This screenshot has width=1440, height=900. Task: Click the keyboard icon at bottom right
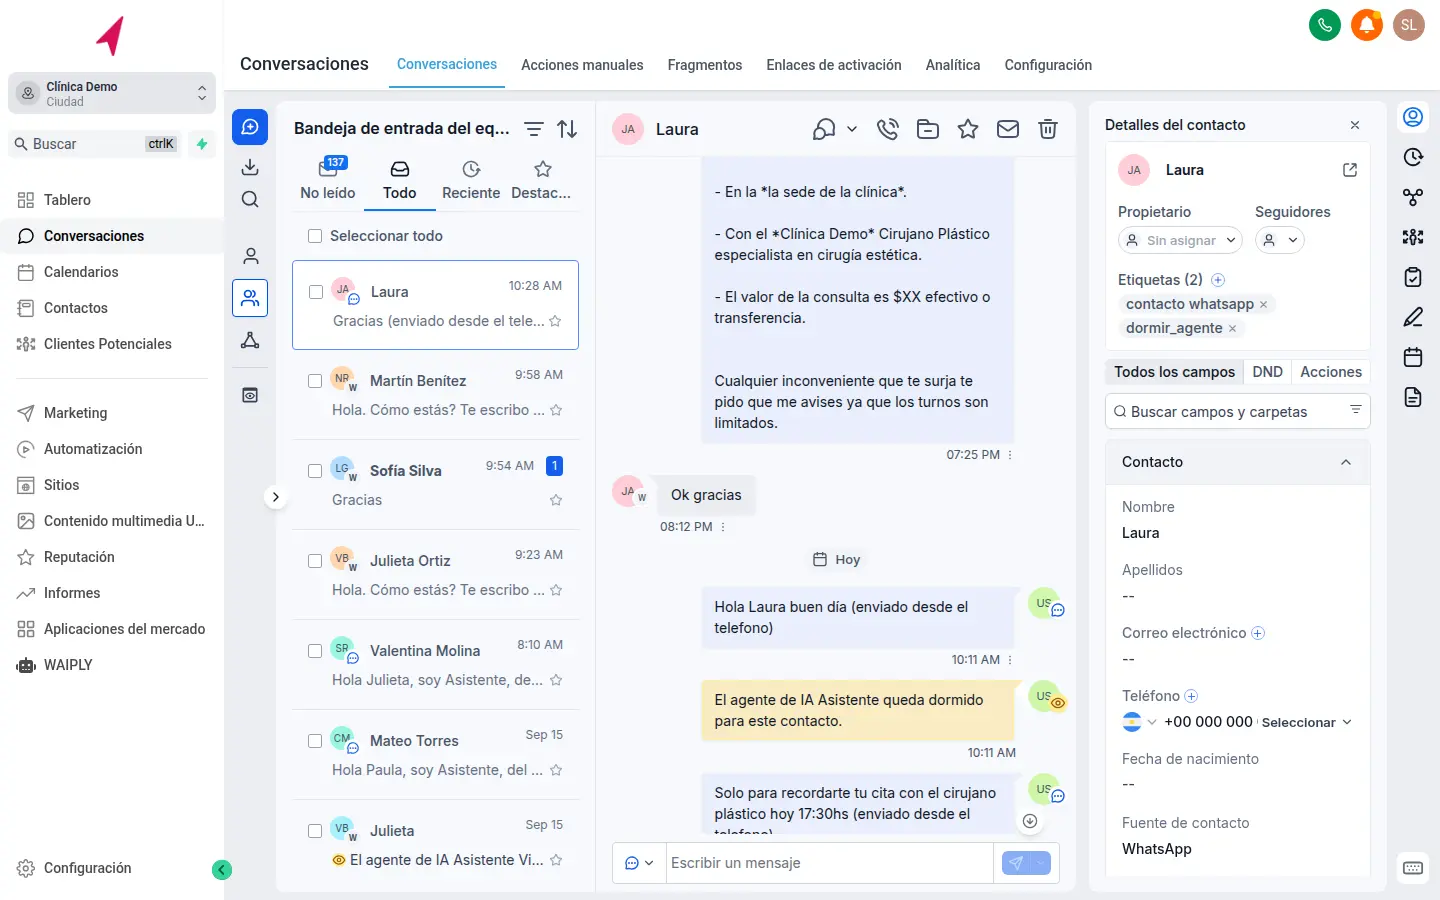[x=1413, y=868]
